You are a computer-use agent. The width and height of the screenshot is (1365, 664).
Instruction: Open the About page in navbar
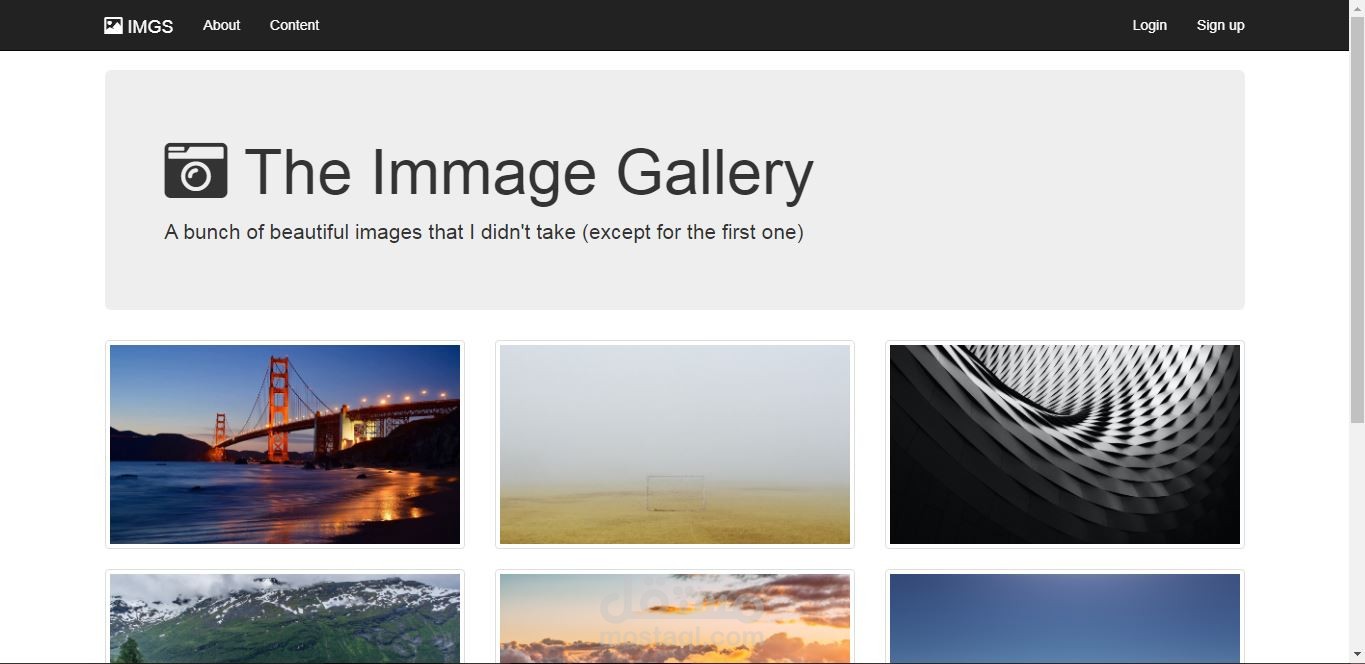click(221, 25)
